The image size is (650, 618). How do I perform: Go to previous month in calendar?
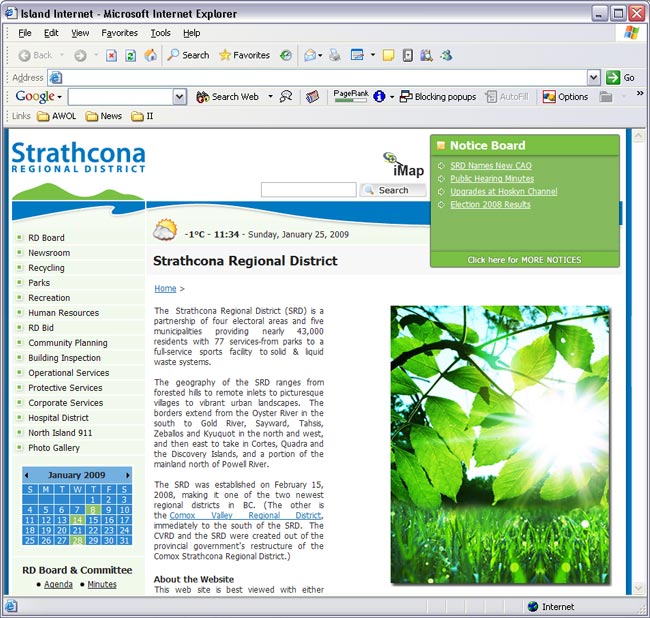(x=27, y=475)
